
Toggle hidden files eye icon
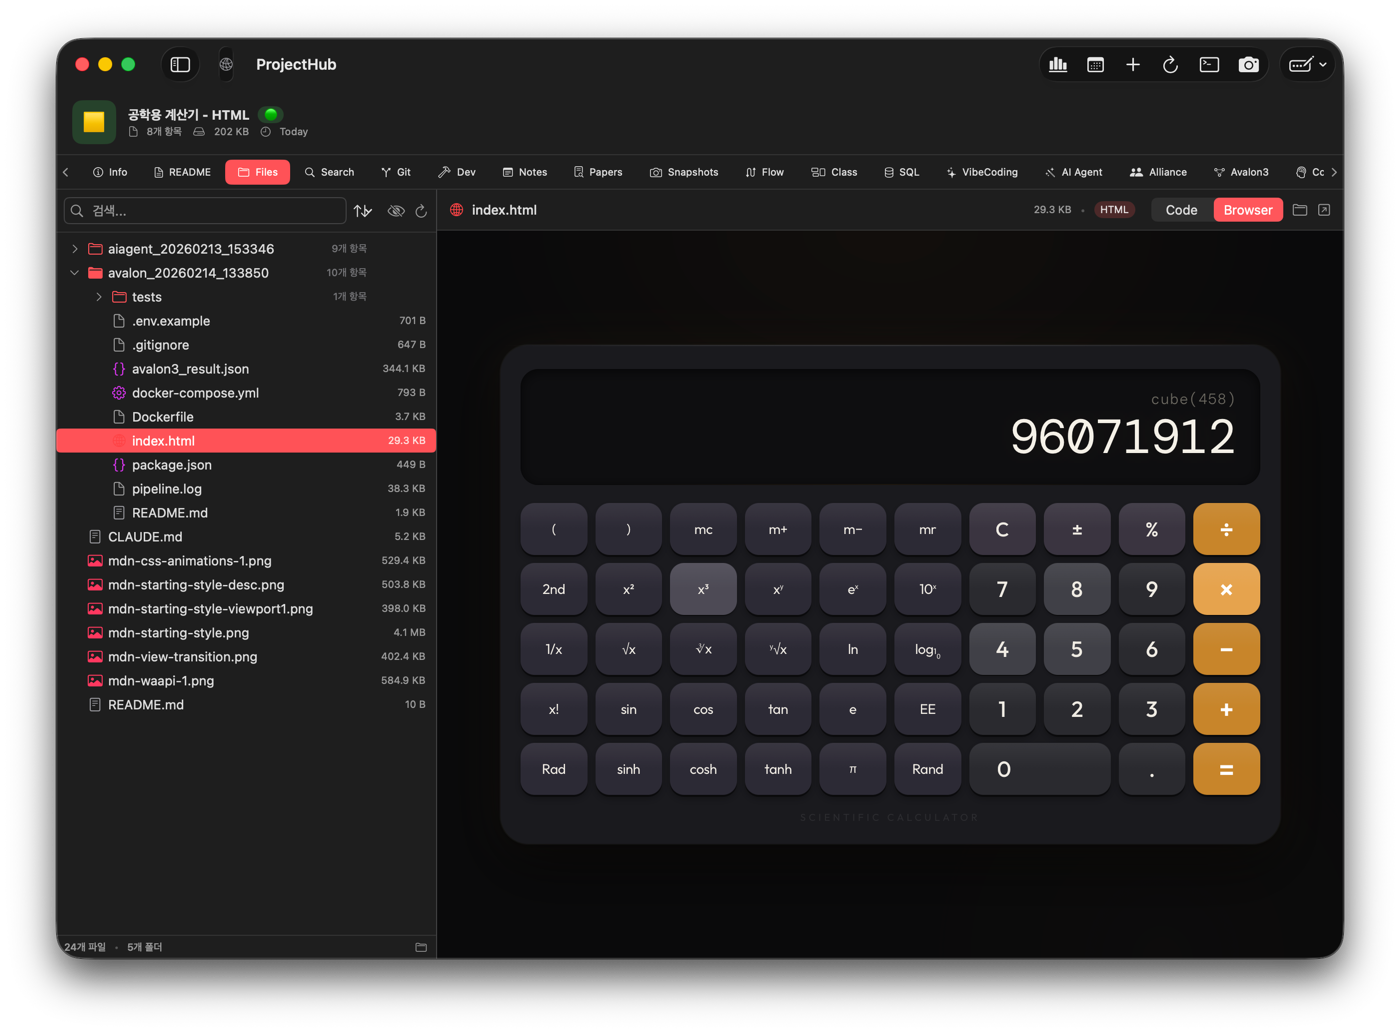(396, 211)
